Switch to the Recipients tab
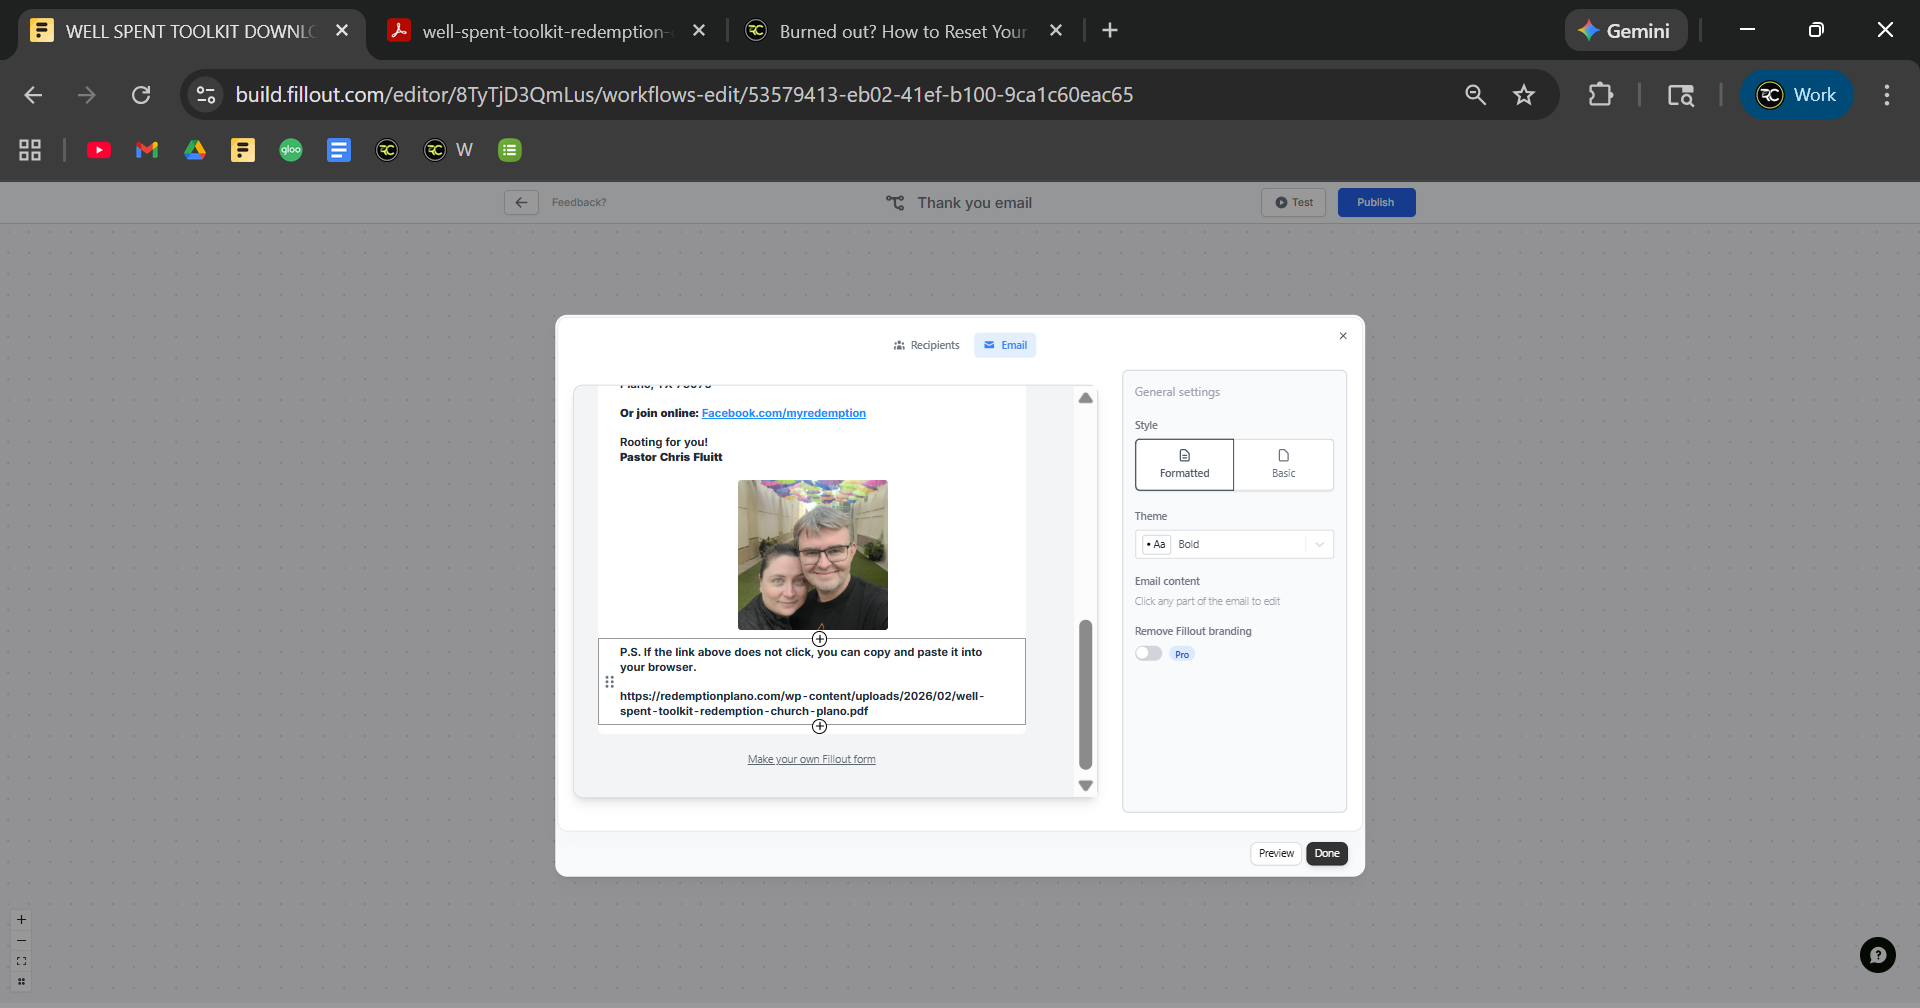The height and width of the screenshot is (1008, 1920). (x=926, y=345)
